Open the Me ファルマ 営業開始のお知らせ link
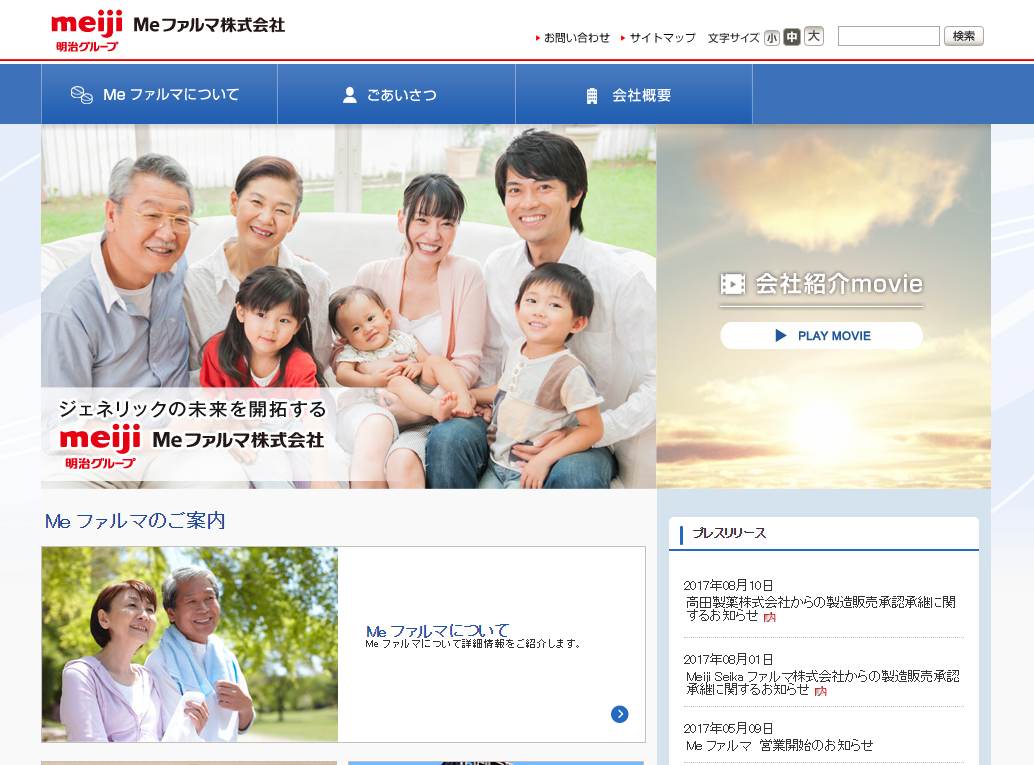 pos(779,745)
